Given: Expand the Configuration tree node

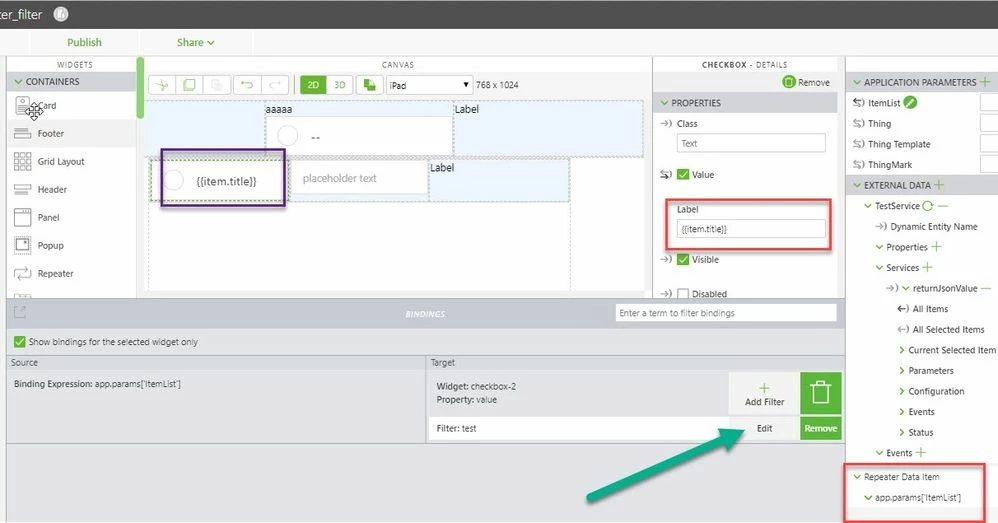Looking at the screenshot, I should click(x=901, y=391).
